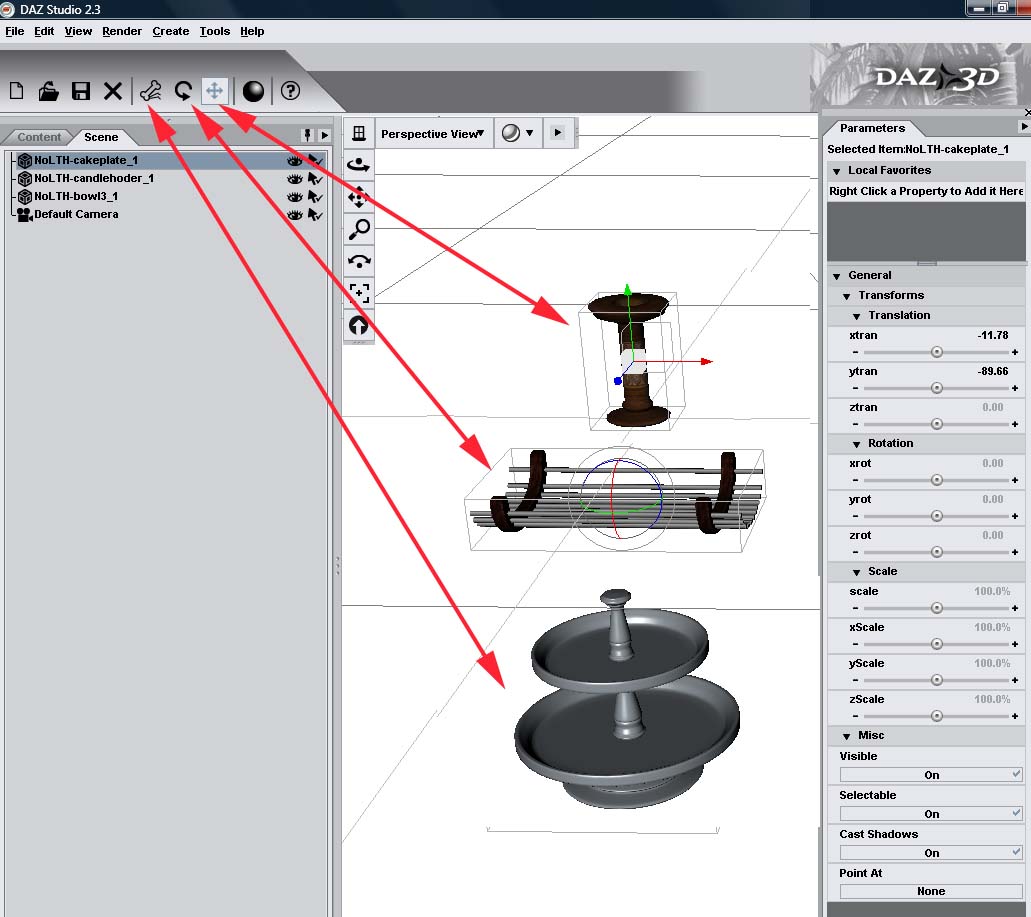Image resolution: width=1031 pixels, height=917 pixels.
Task: Select the Translate tool in the toolbar
Action: point(214,91)
